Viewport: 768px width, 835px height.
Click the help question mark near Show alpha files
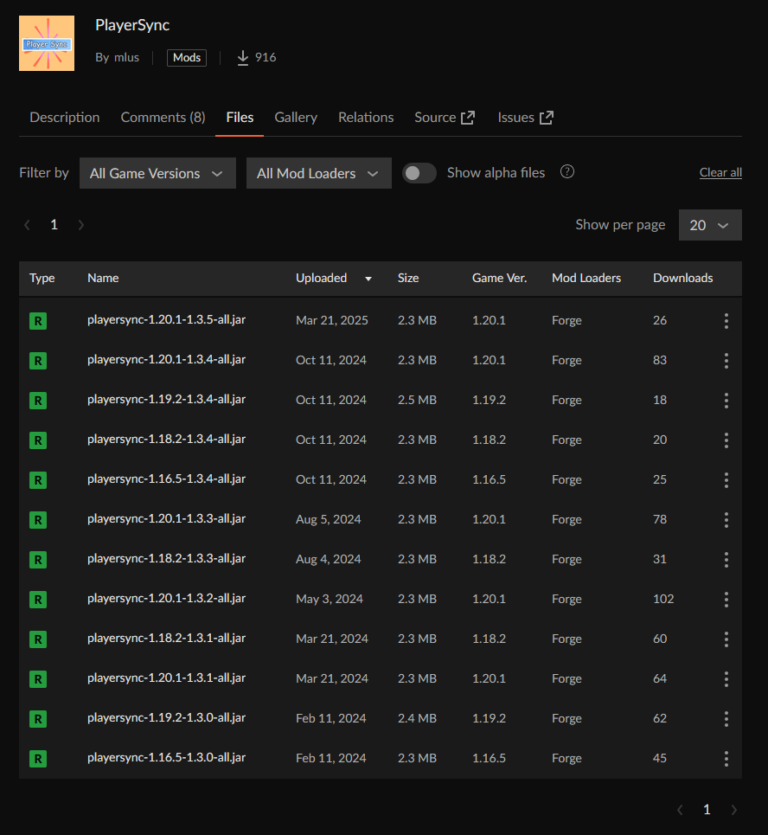567,172
